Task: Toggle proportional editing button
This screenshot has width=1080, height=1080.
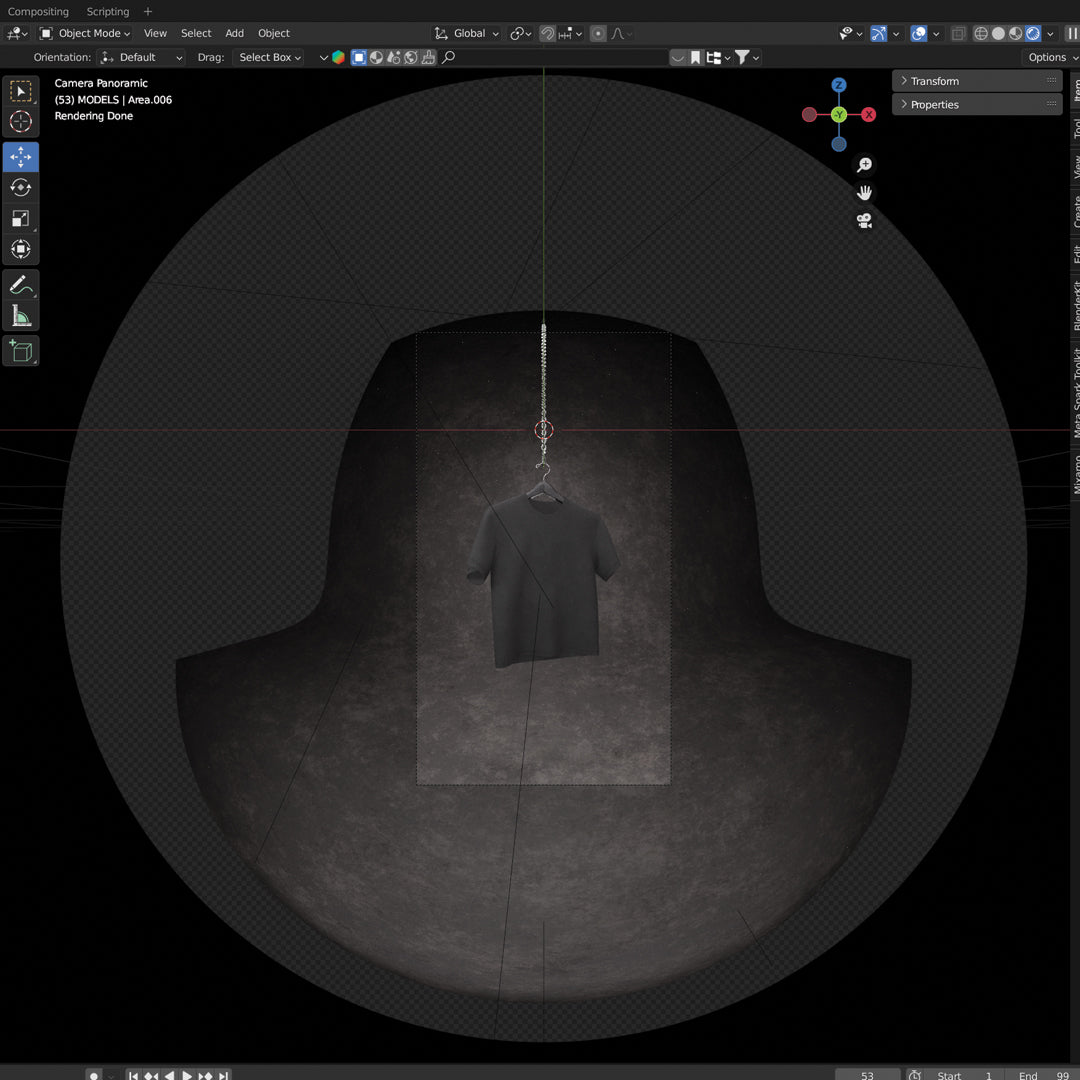Action: (598, 33)
